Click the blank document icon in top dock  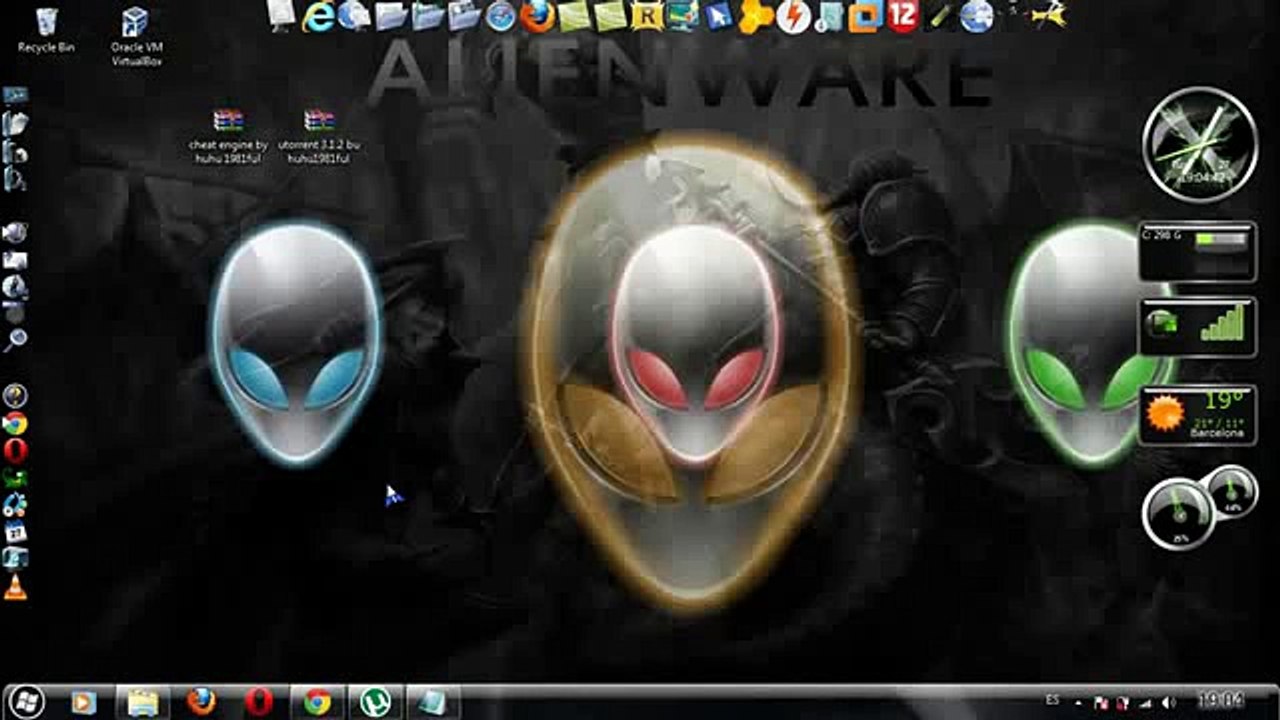tap(282, 15)
